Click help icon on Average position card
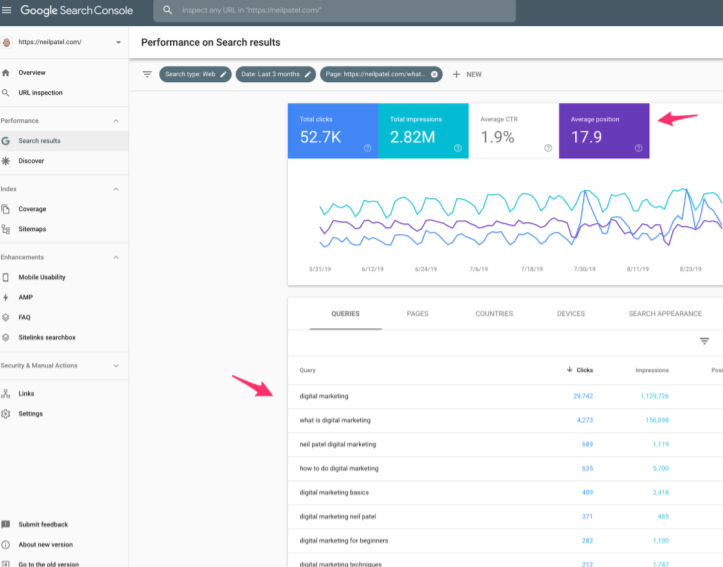This screenshot has height=567, width=723. (x=639, y=148)
